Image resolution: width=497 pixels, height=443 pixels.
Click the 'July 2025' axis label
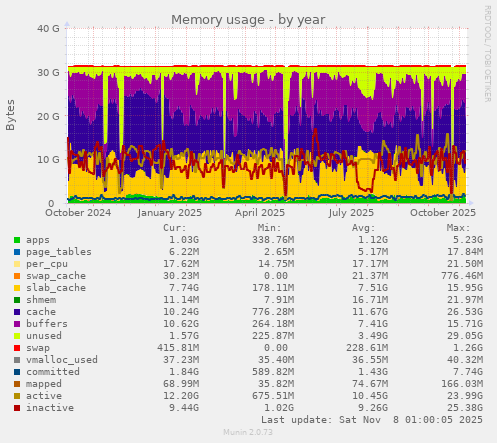(x=351, y=213)
